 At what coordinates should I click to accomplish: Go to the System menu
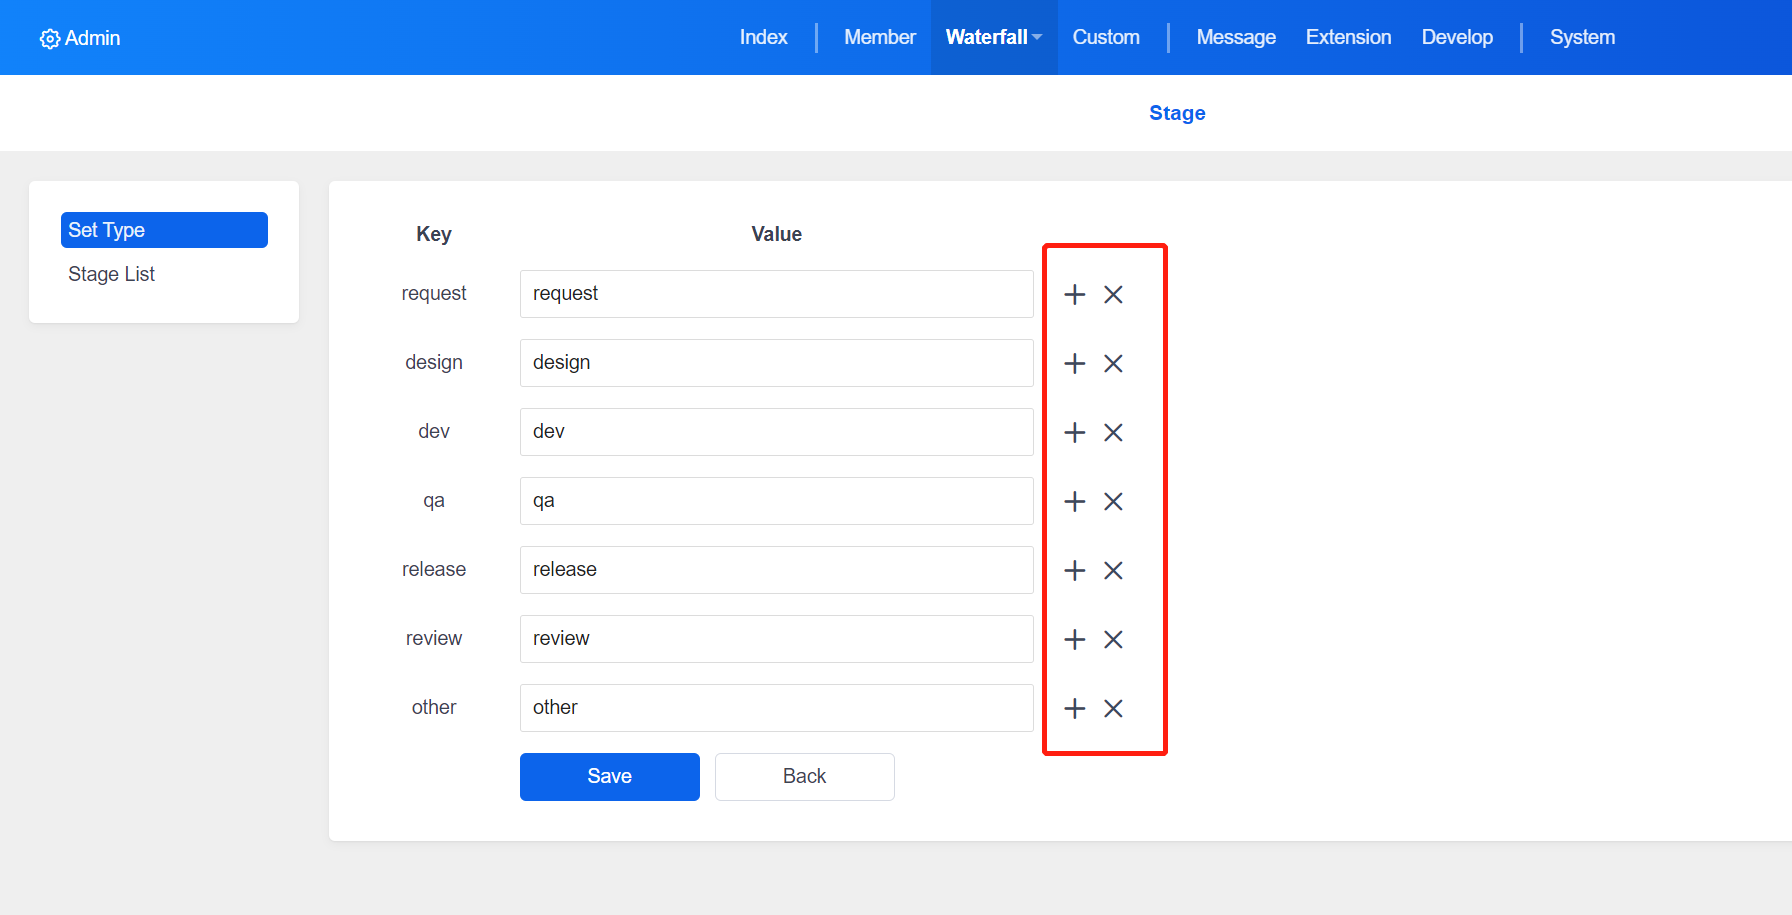click(1582, 37)
